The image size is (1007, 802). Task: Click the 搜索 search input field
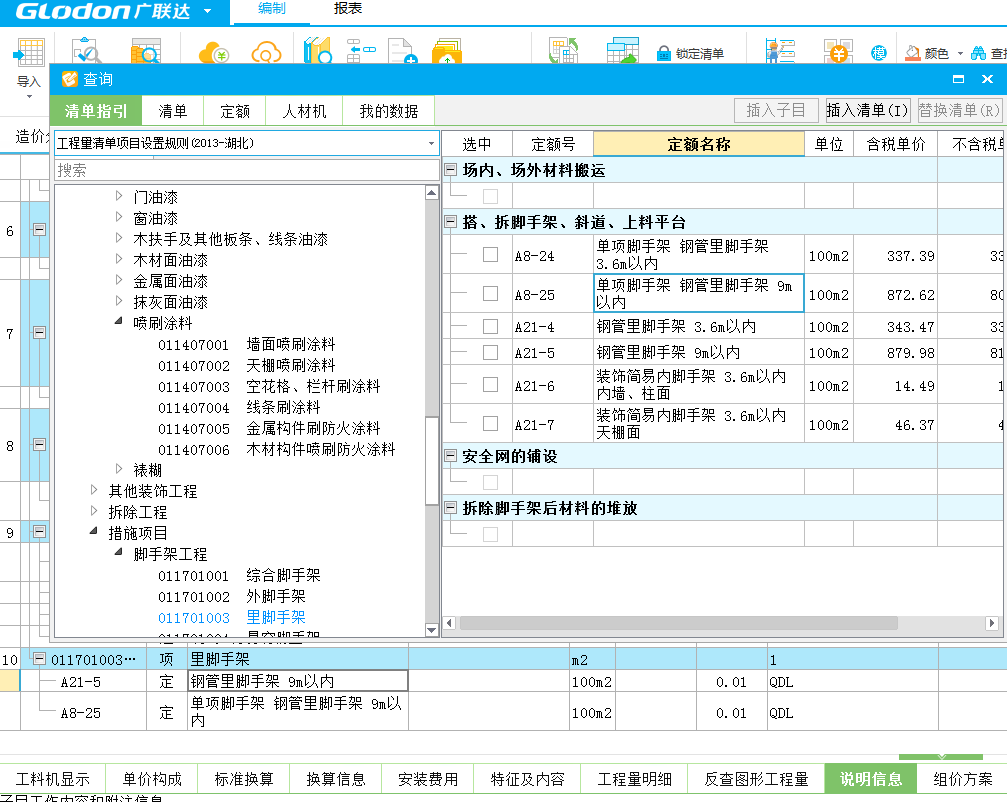[247, 170]
